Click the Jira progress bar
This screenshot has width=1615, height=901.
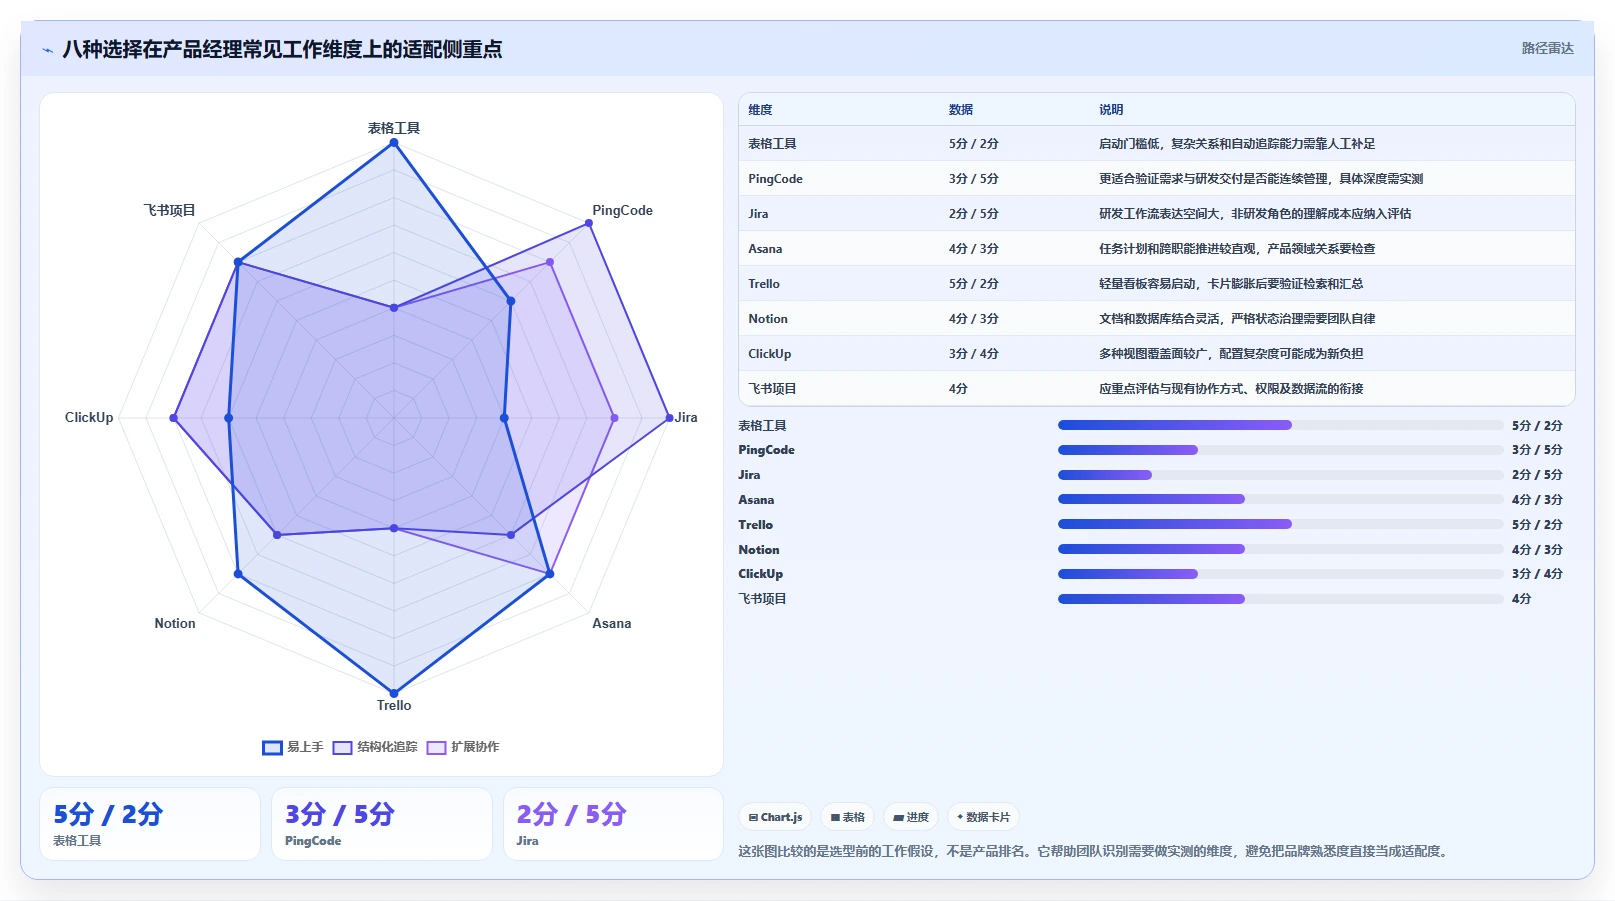tap(1280, 475)
